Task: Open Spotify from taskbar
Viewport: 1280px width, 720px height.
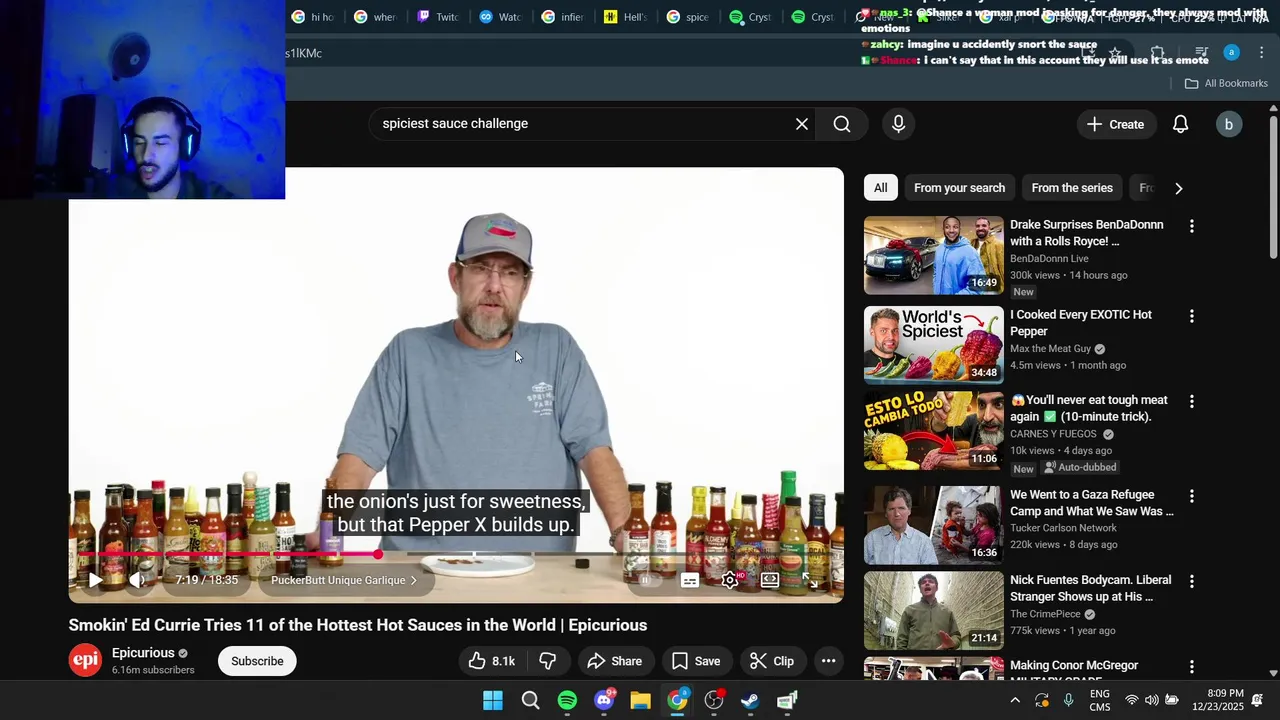Action: (567, 700)
